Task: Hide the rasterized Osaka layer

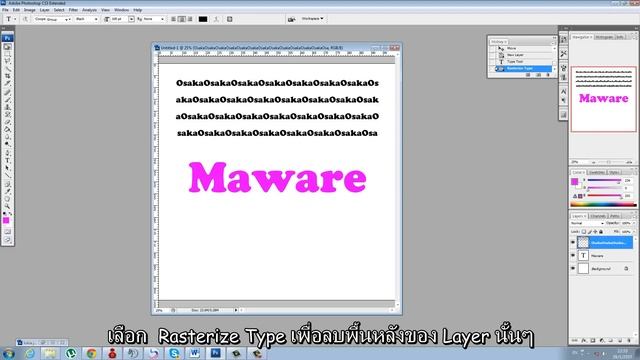Action: coord(573,242)
